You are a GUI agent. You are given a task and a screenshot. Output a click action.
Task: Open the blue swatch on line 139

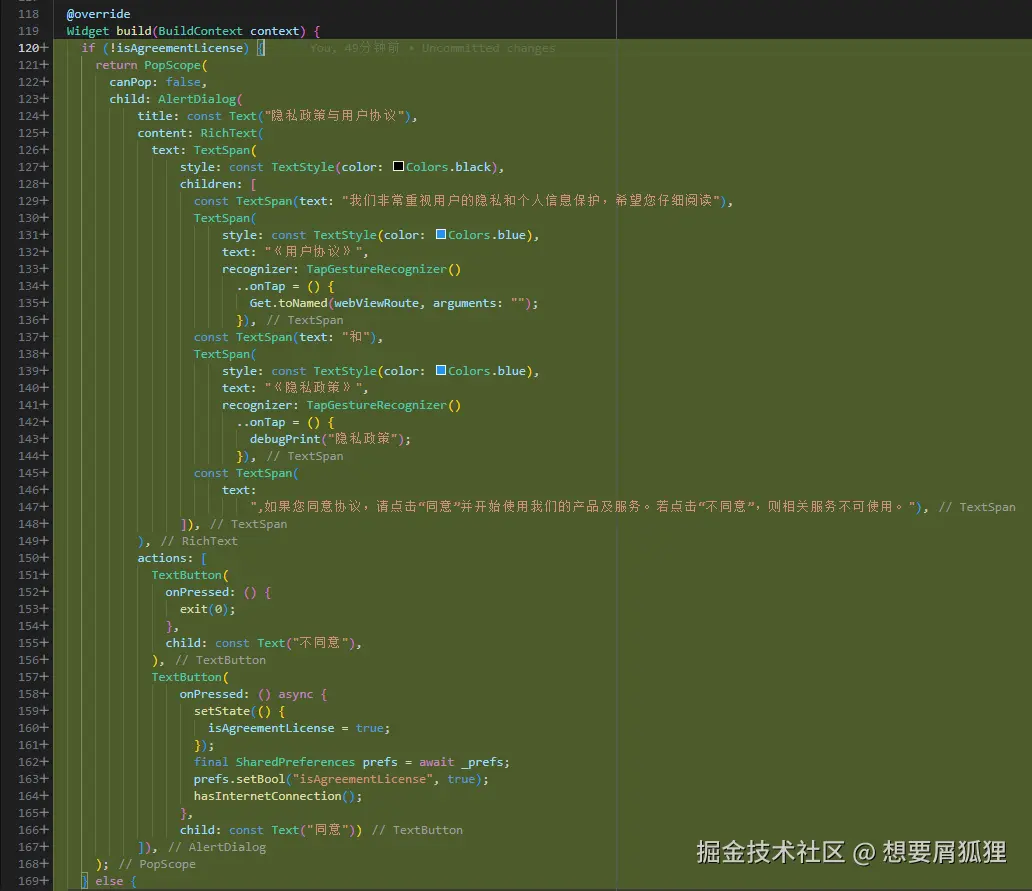pos(441,370)
